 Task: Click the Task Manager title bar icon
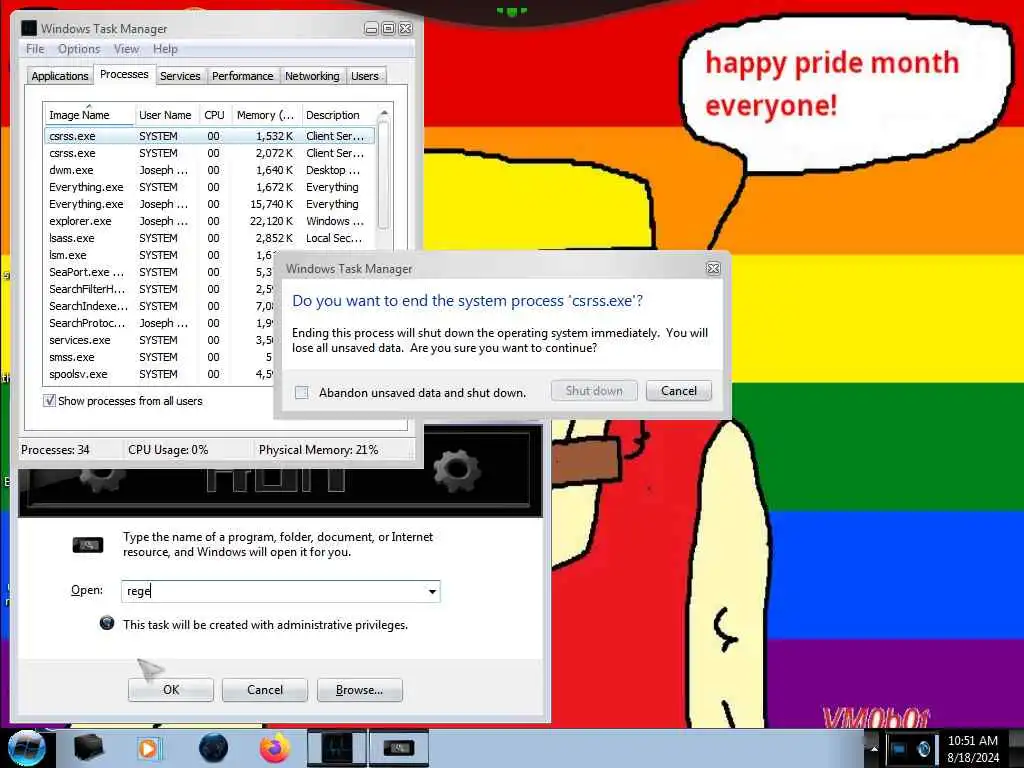29,28
